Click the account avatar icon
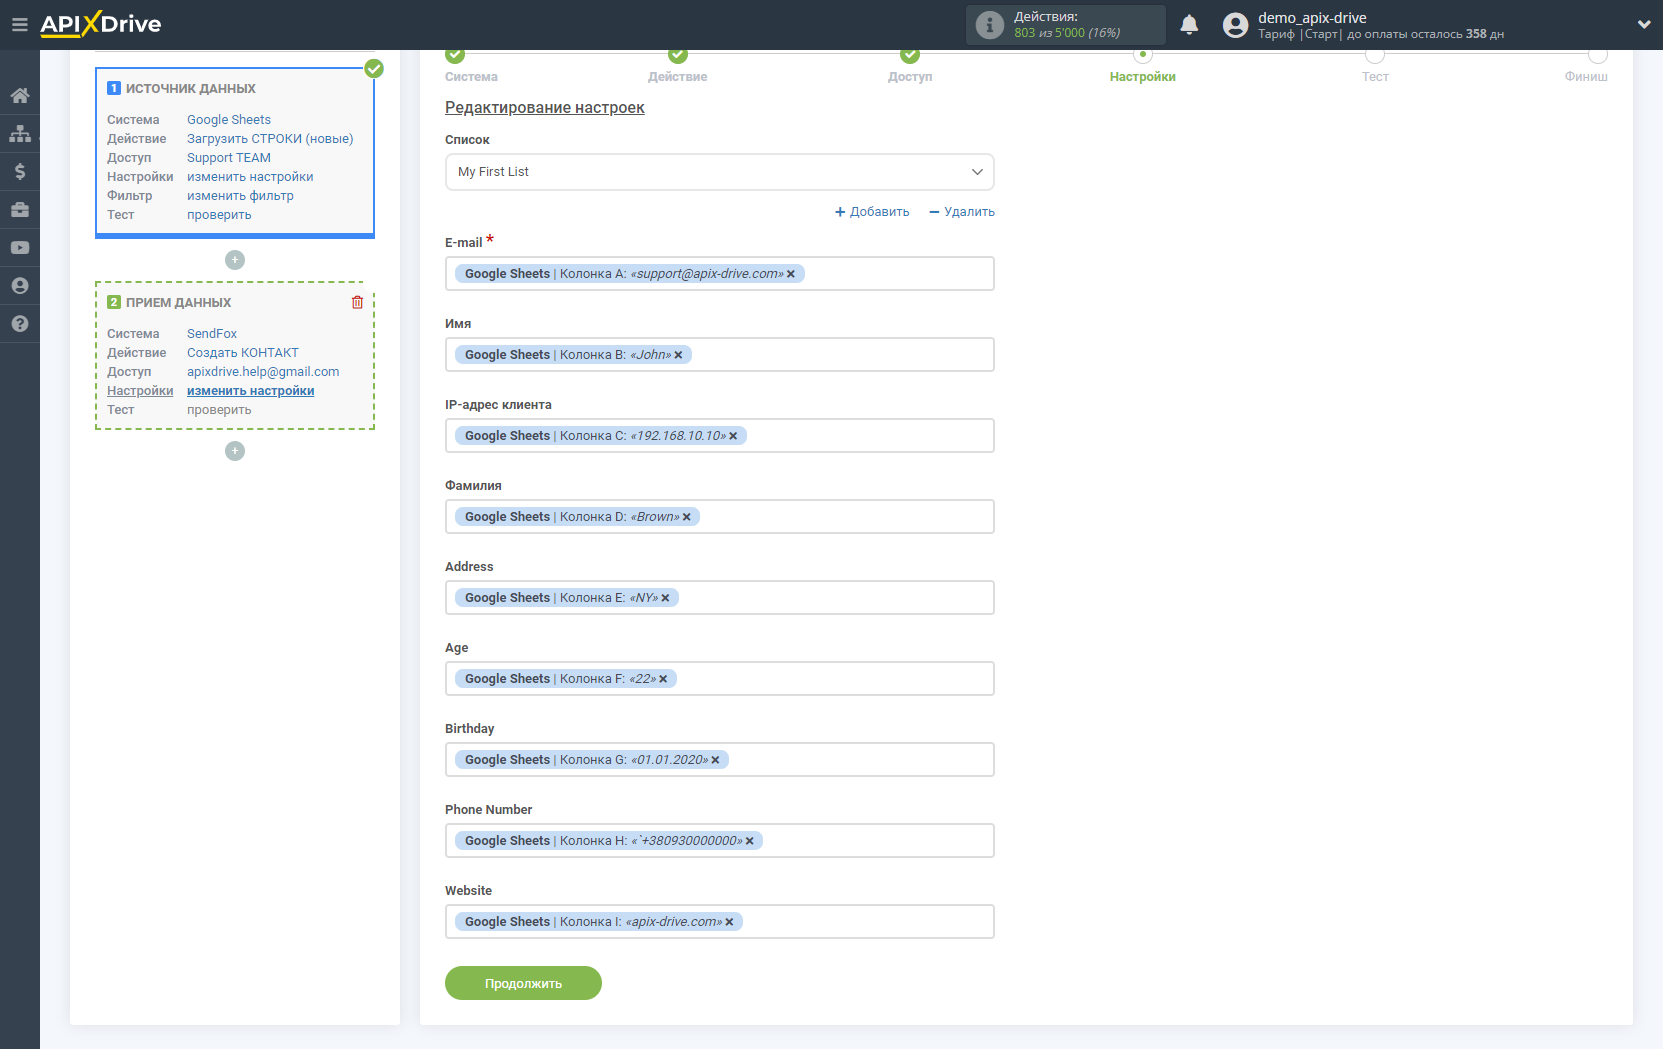The height and width of the screenshot is (1049, 1663). (1236, 25)
